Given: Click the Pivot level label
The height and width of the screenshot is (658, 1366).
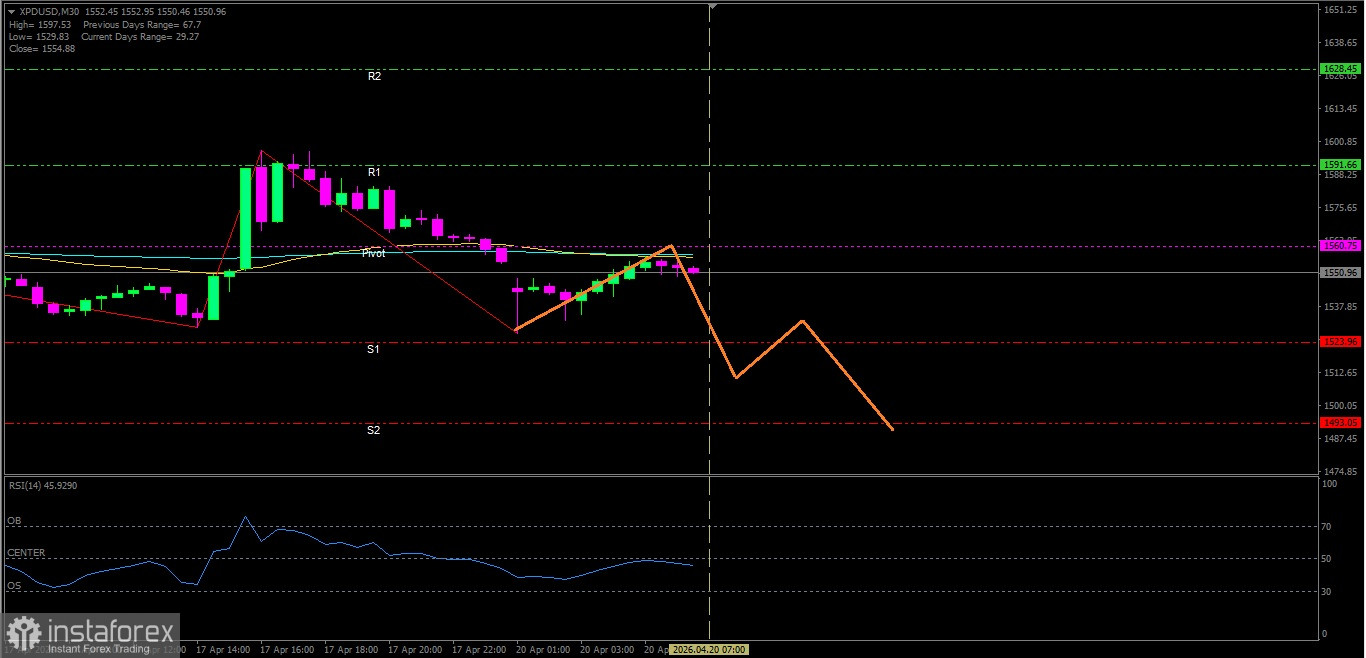Looking at the screenshot, I should point(373,254).
